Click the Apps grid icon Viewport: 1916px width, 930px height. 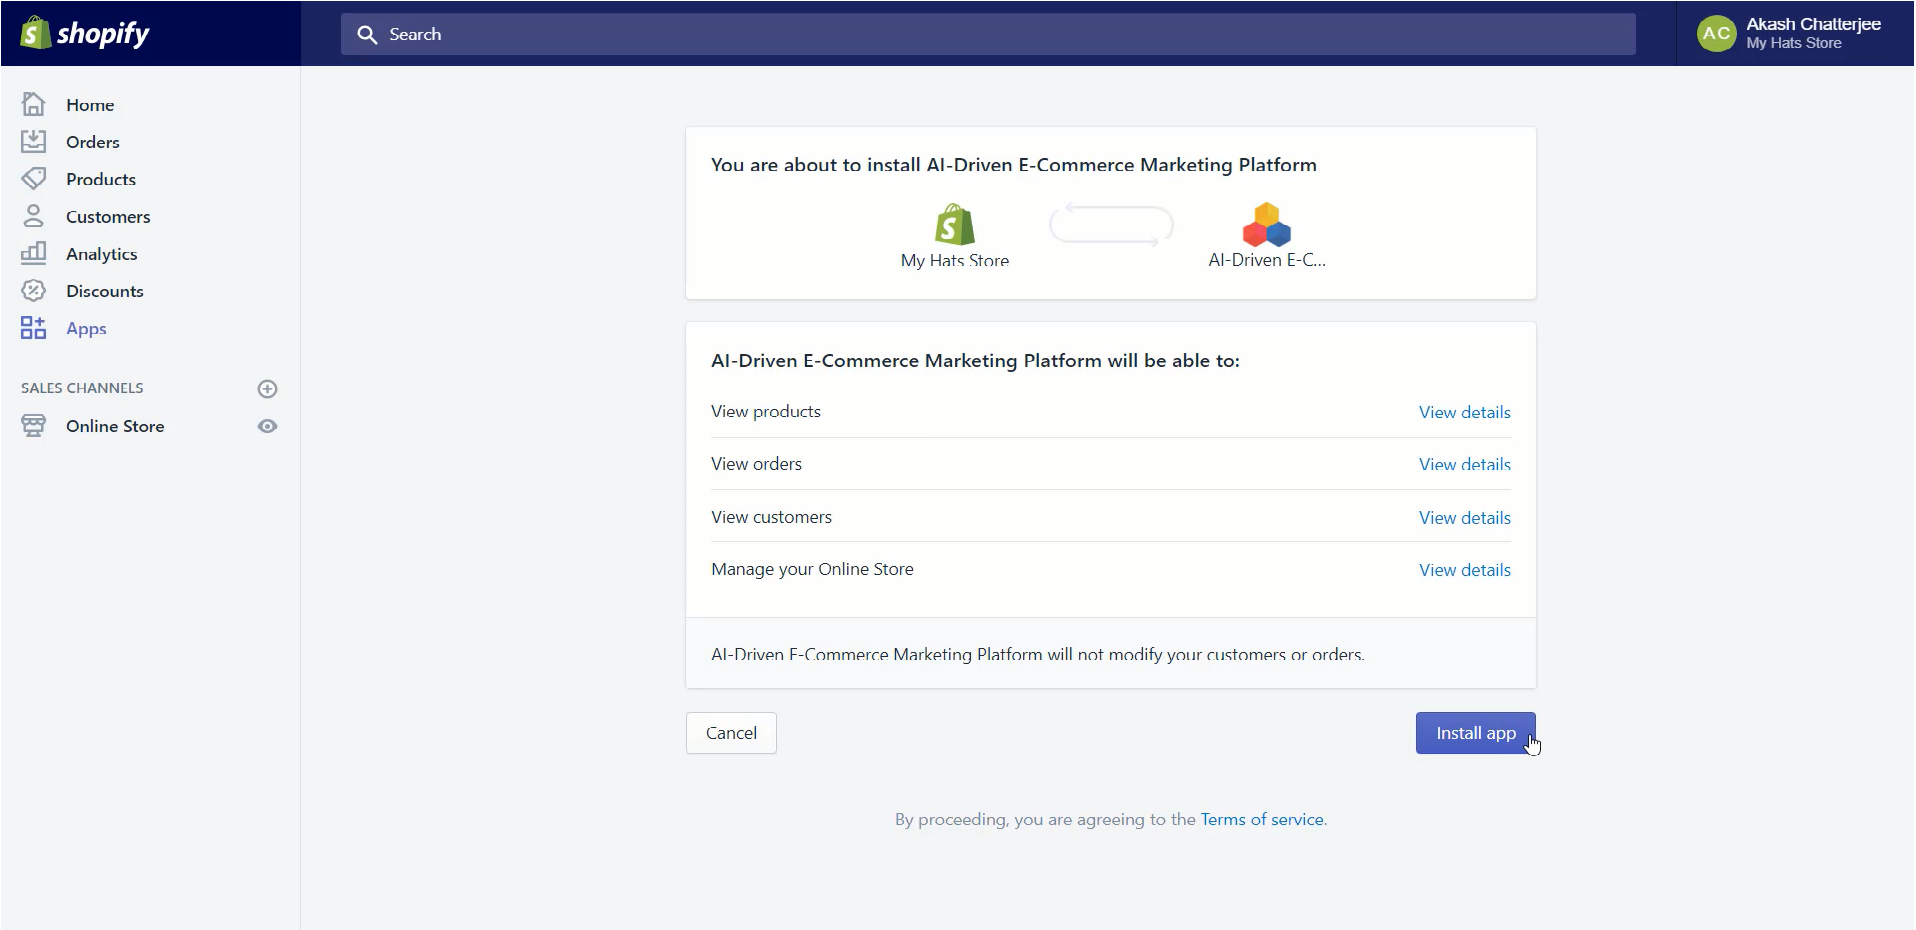[33, 328]
